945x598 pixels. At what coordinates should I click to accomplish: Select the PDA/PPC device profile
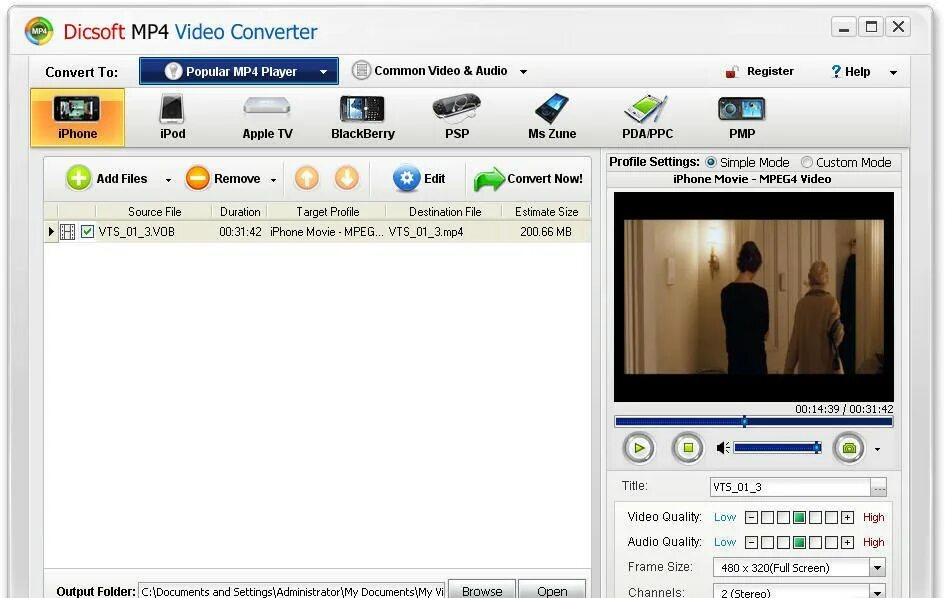(647, 118)
